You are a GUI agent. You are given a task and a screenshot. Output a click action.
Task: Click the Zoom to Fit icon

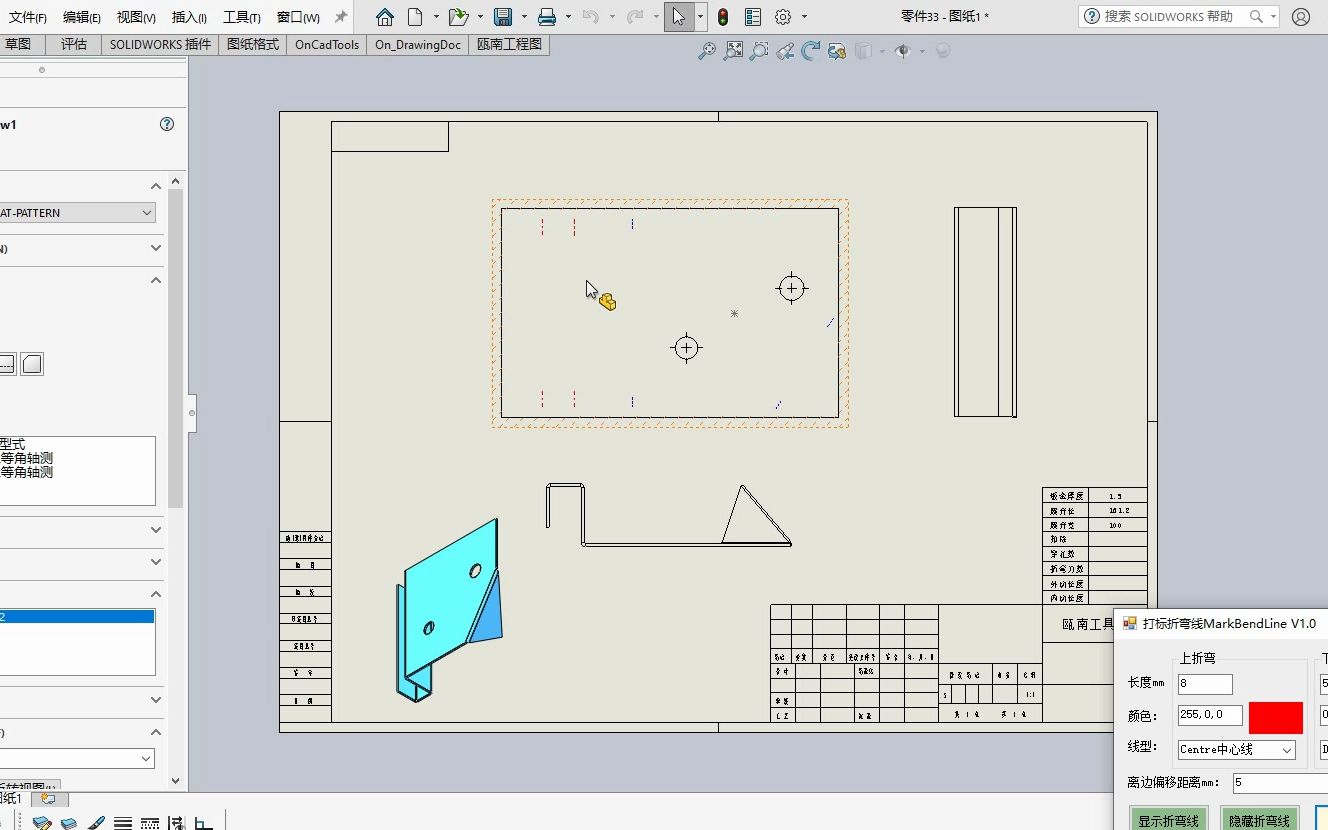734,51
